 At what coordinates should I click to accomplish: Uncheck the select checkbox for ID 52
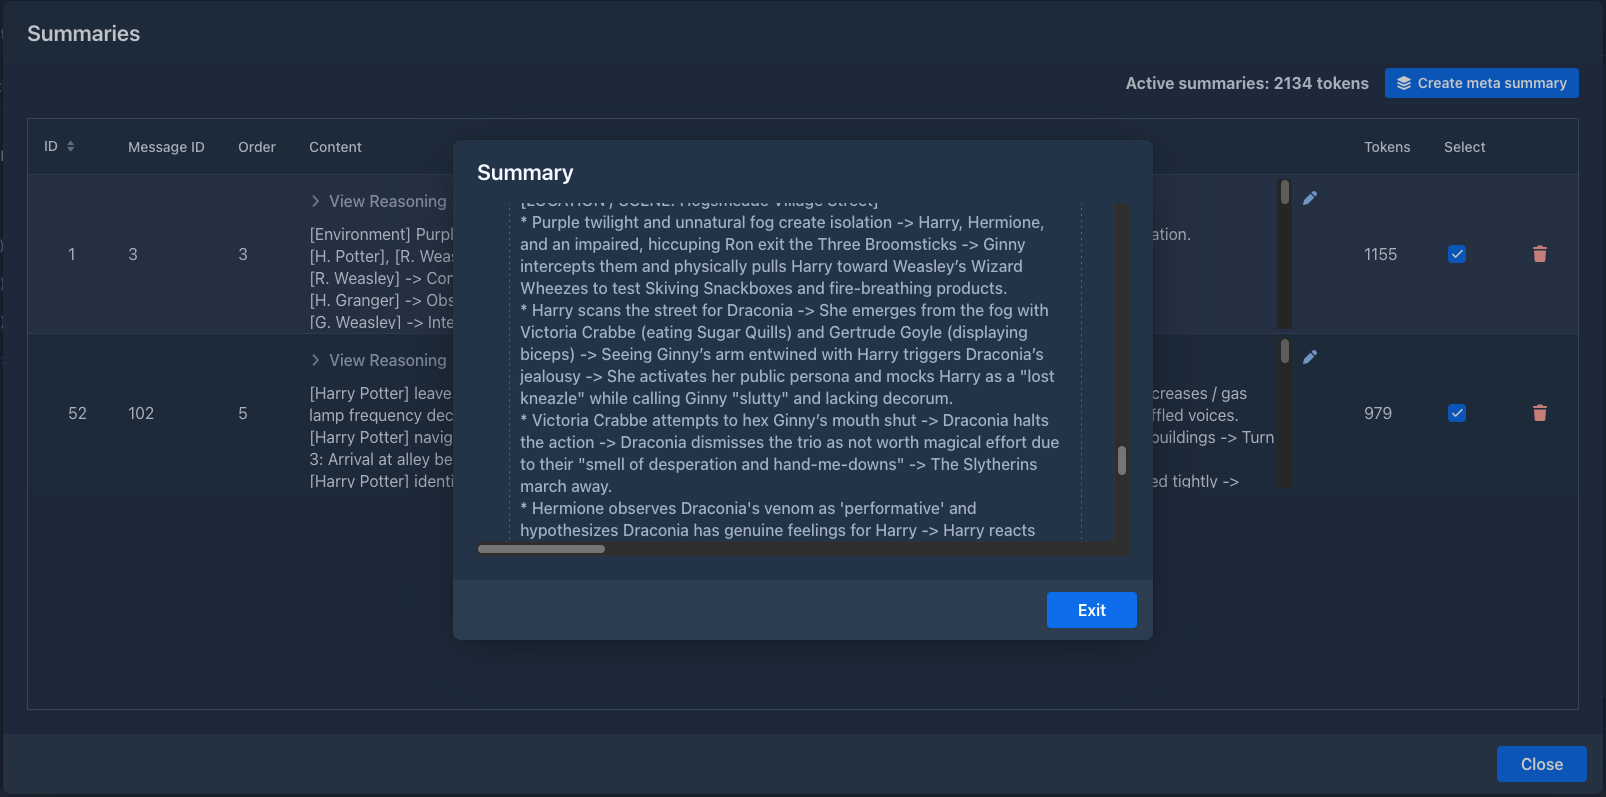click(x=1457, y=413)
